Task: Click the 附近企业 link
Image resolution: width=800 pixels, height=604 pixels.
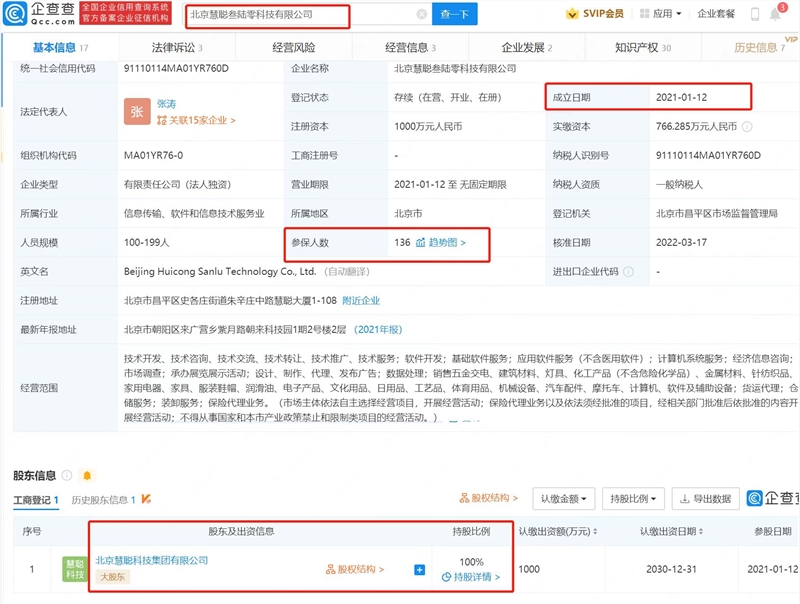Action: click(x=361, y=300)
